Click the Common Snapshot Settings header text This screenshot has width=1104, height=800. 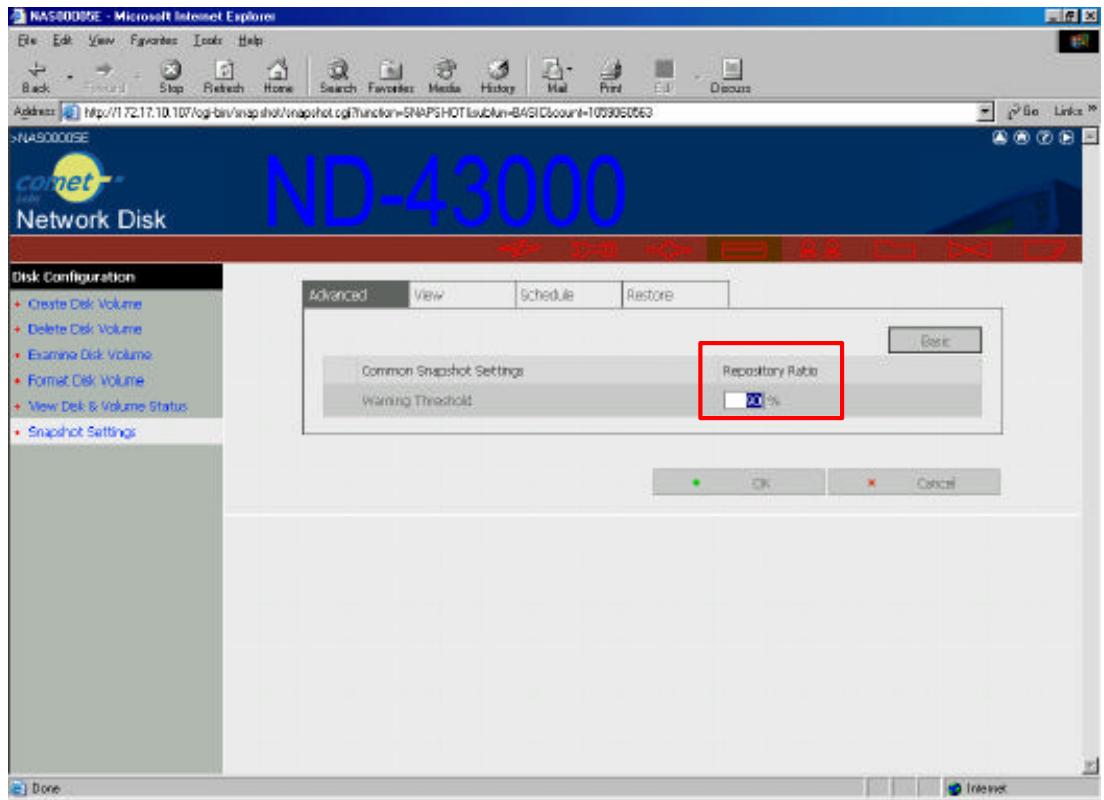442,370
